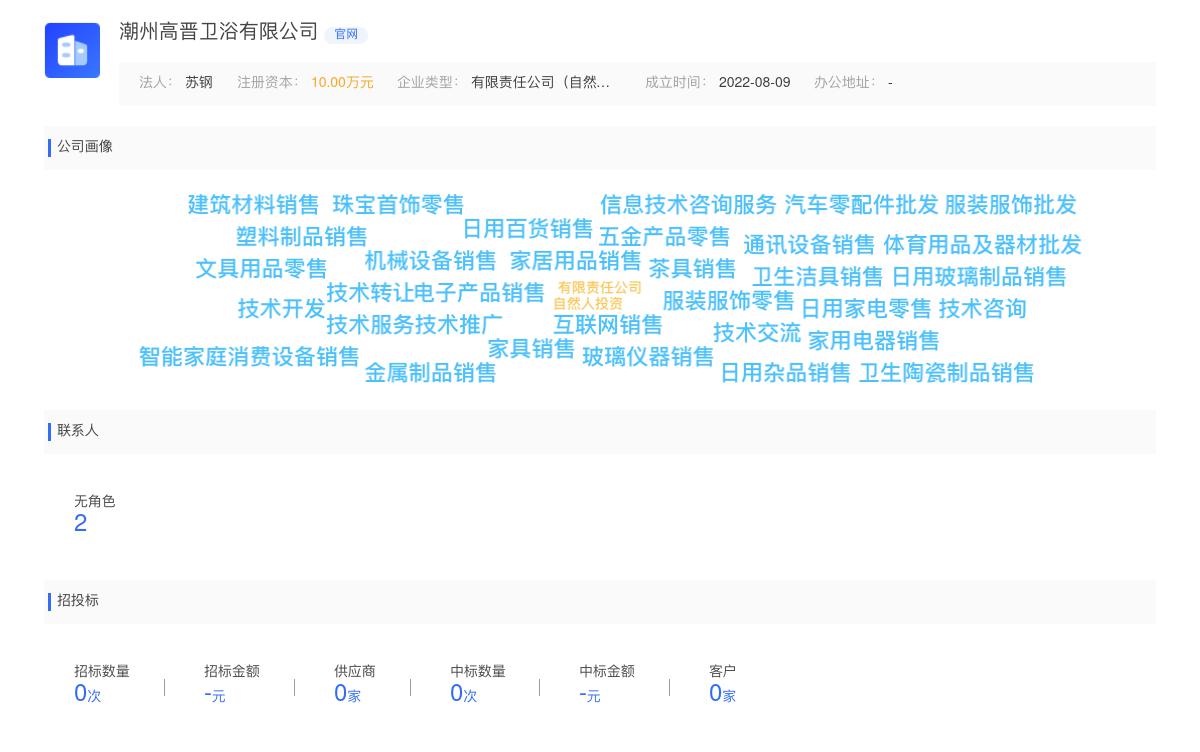The width and height of the screenshot is (1200, 752).
Task: Select word cloud tag 信息技术咨询服务
Action: (x=688, y=205)
